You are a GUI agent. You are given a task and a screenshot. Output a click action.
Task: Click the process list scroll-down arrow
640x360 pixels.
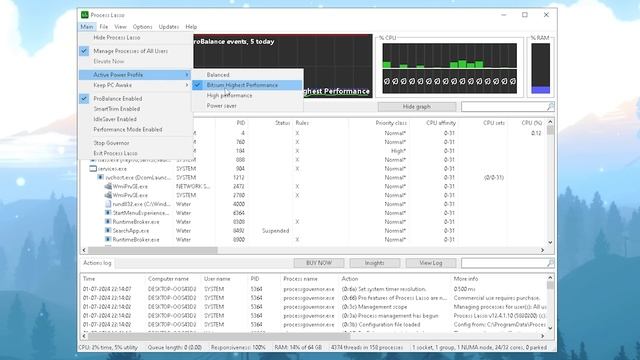(550, 242)
